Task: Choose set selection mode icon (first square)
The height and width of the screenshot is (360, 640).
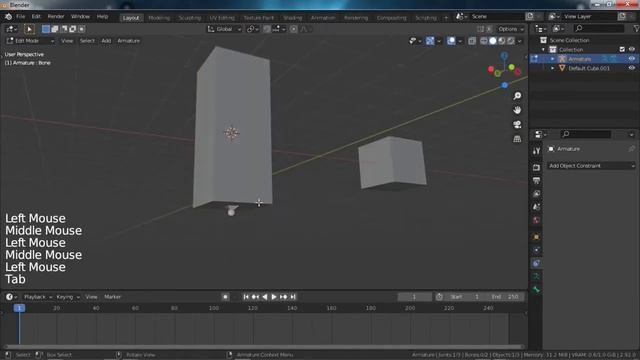Action: click(x=46, y=29)
